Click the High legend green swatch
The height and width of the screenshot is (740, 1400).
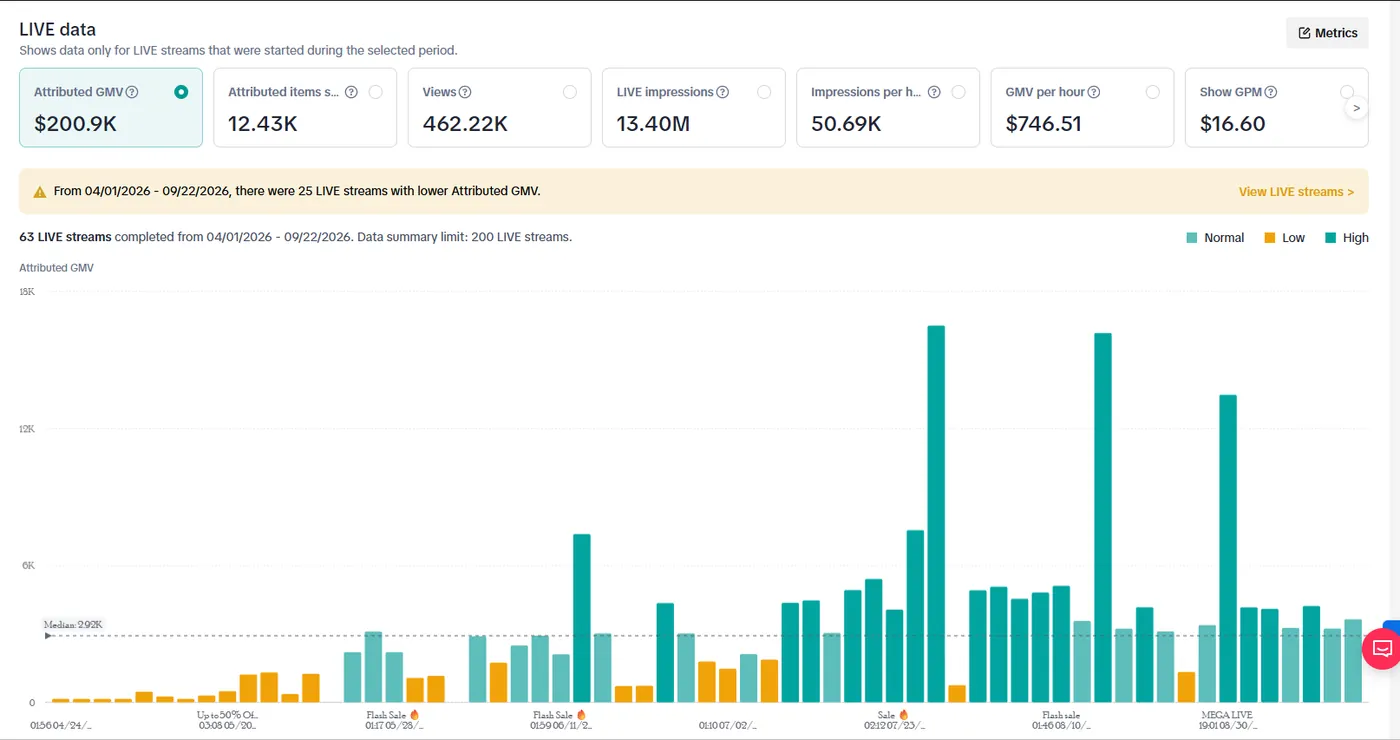[1331, 238]
